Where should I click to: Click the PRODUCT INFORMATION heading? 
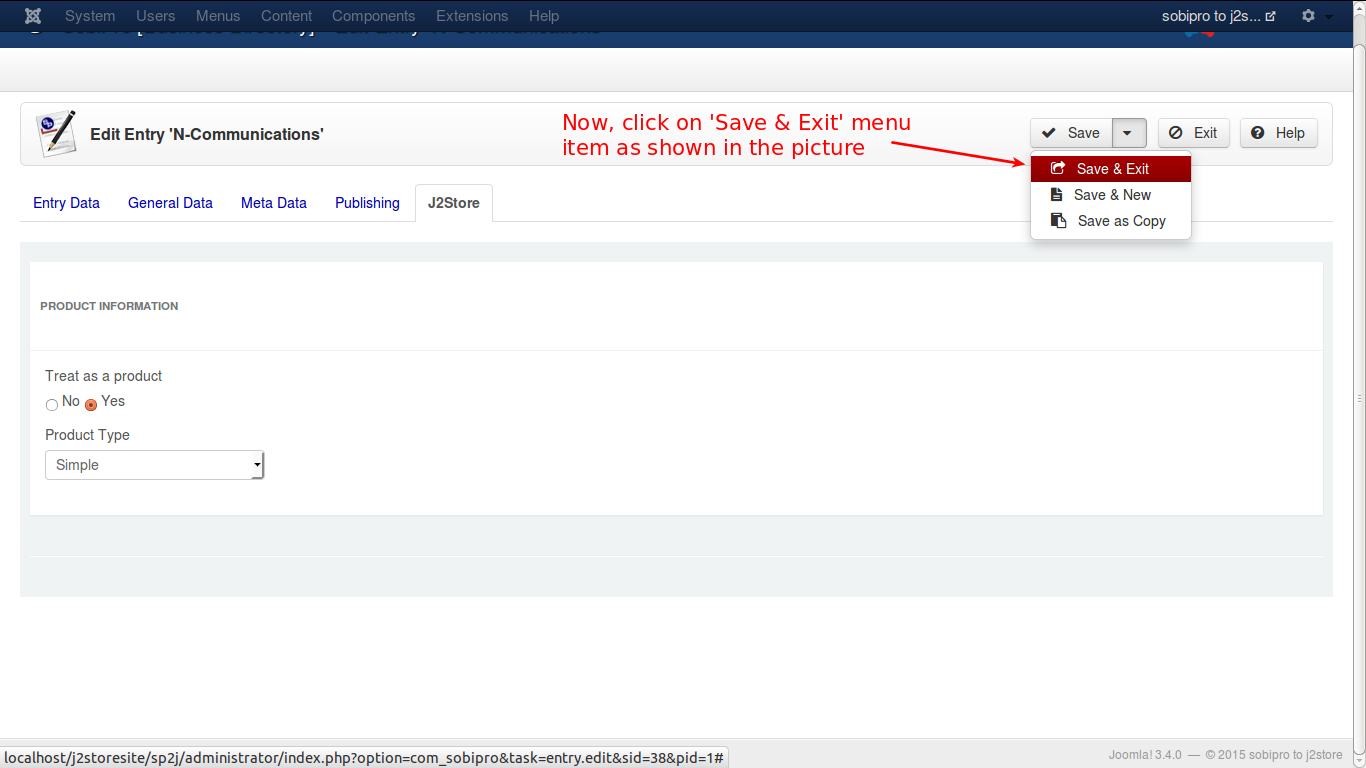(x=109, y=306)
